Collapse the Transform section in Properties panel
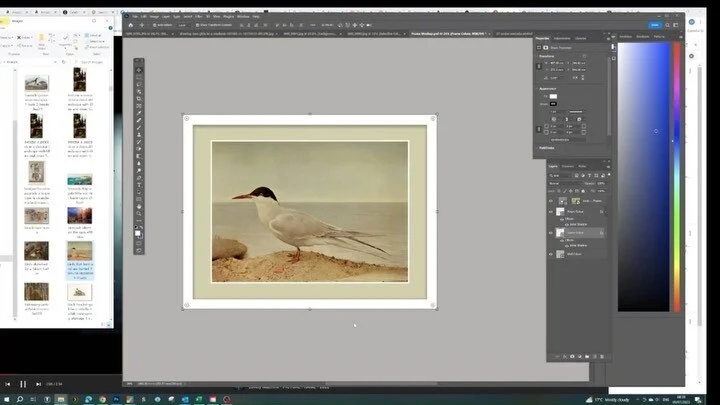Image resolution: width=720 pixels, height=405 pixels. (x=541, y=56)
